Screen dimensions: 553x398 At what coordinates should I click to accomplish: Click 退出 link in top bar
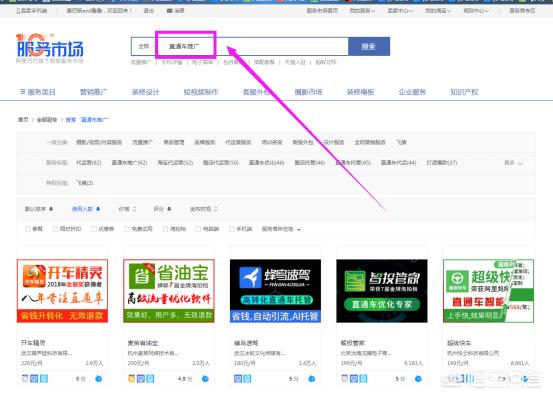tap(149, 11)
